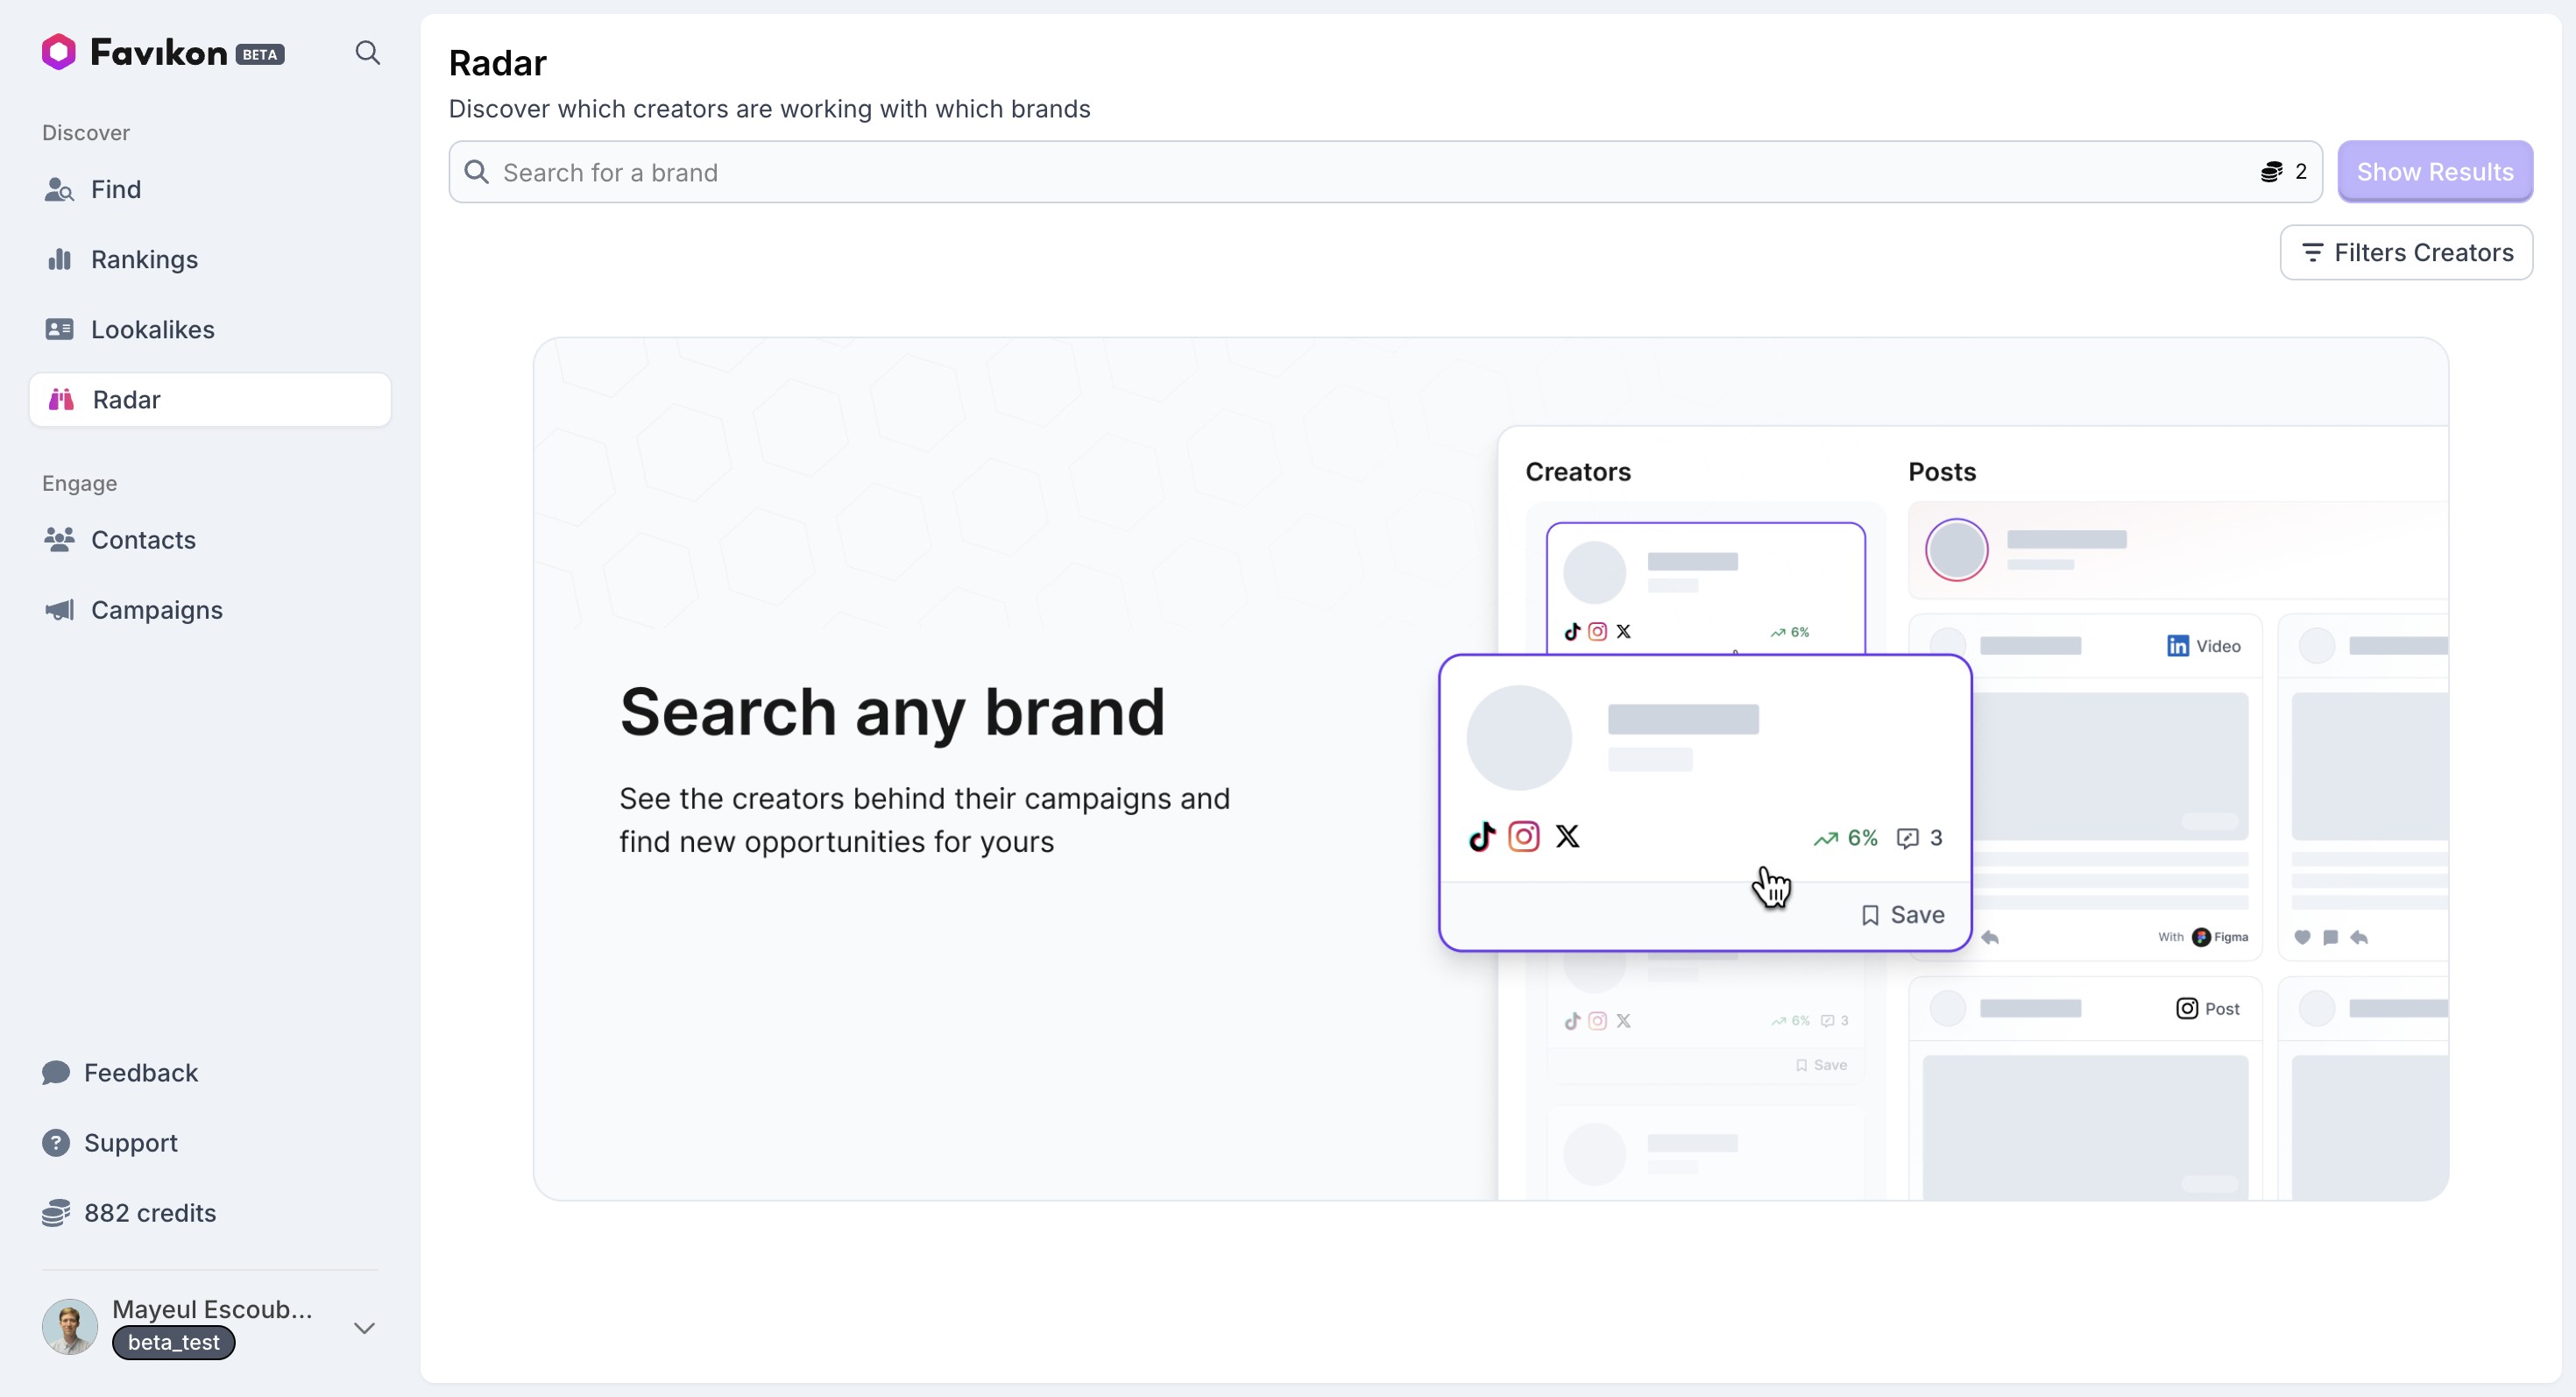Screen dimensions: 2576x1397
Task: Open the Filters Creators panel
Action: point(2405,253)
